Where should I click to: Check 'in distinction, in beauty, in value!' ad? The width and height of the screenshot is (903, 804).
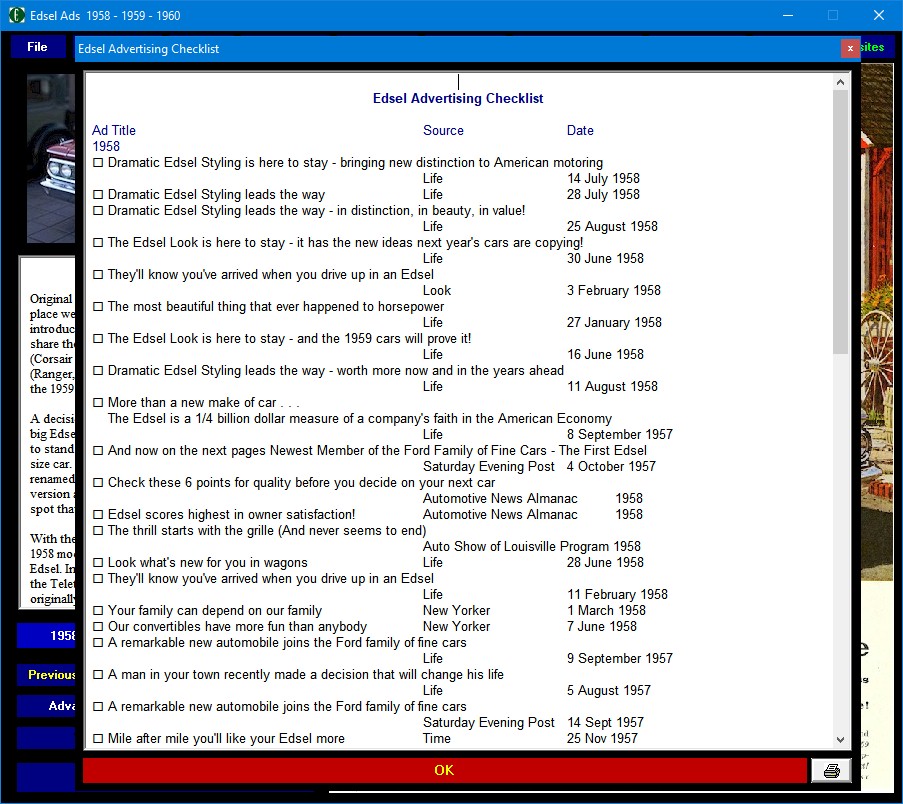[98, 211]
